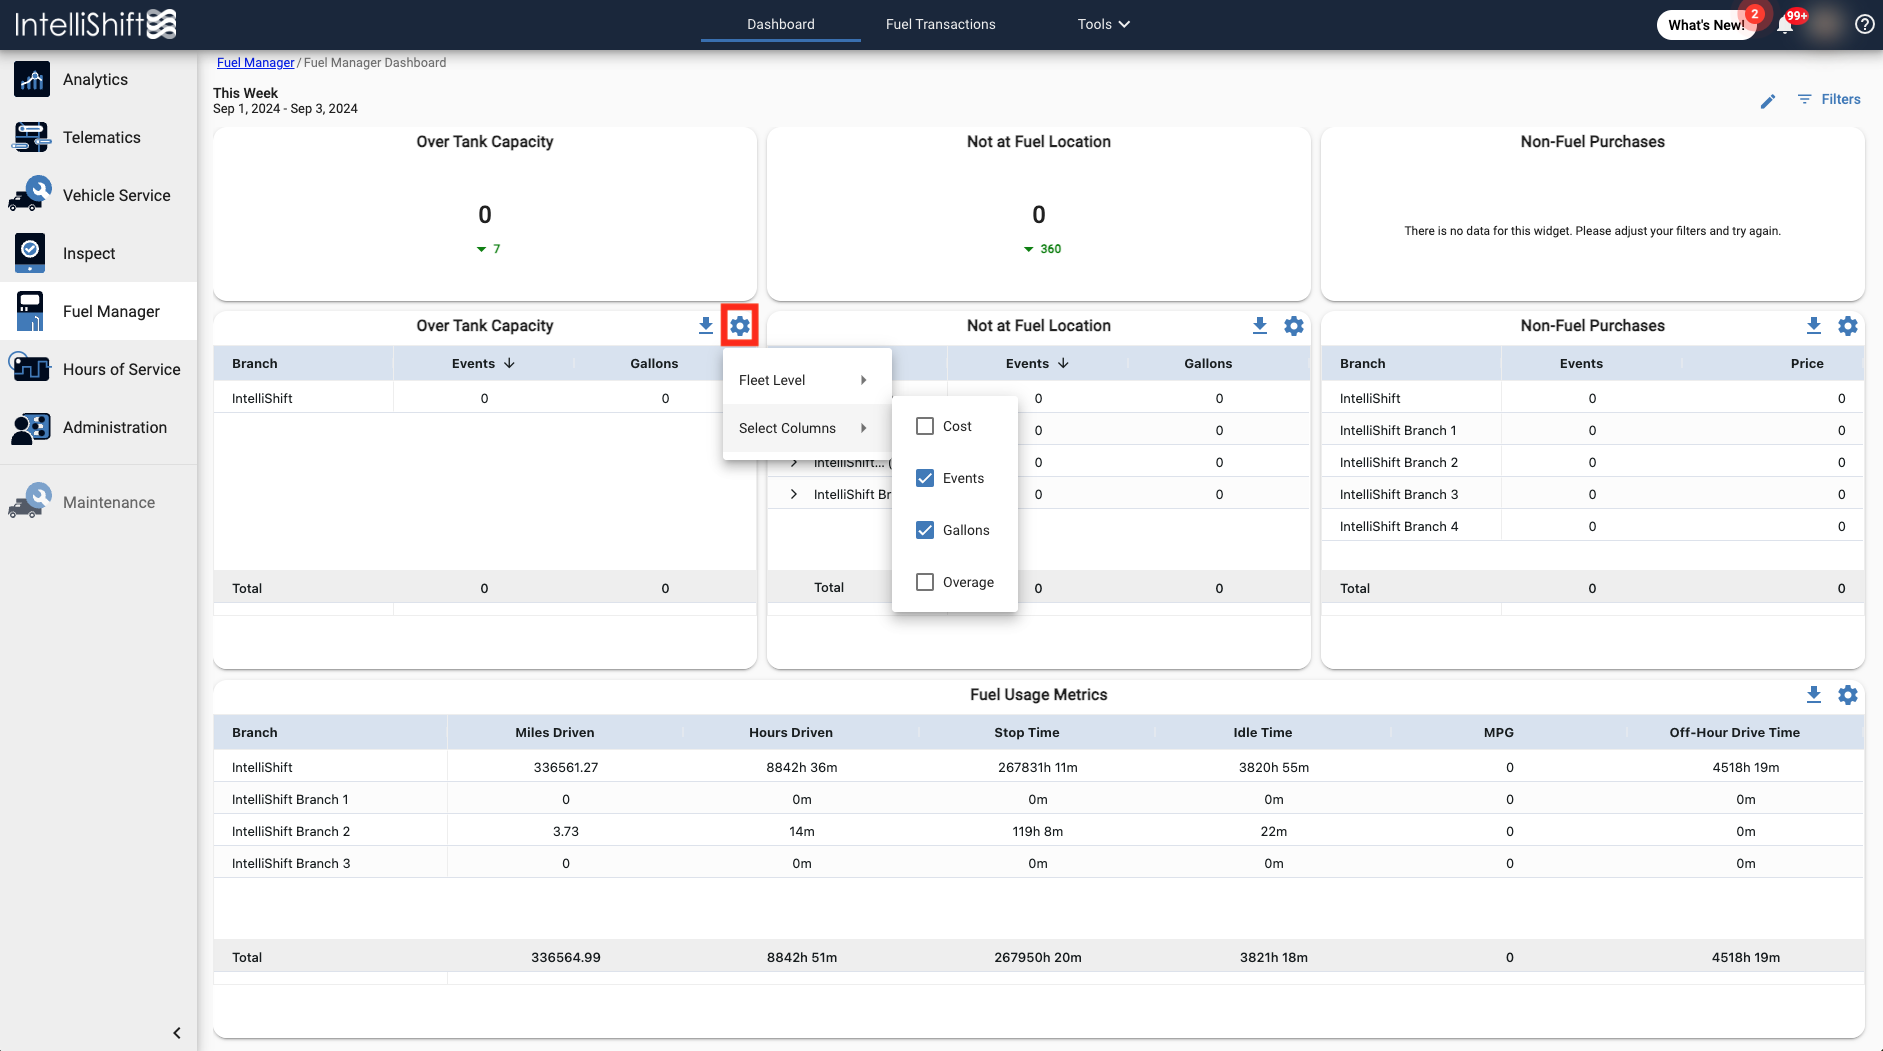1883x1051 pixels.
Task: Click the blurred user profile avatar
Action: [x=1827, y=25]
